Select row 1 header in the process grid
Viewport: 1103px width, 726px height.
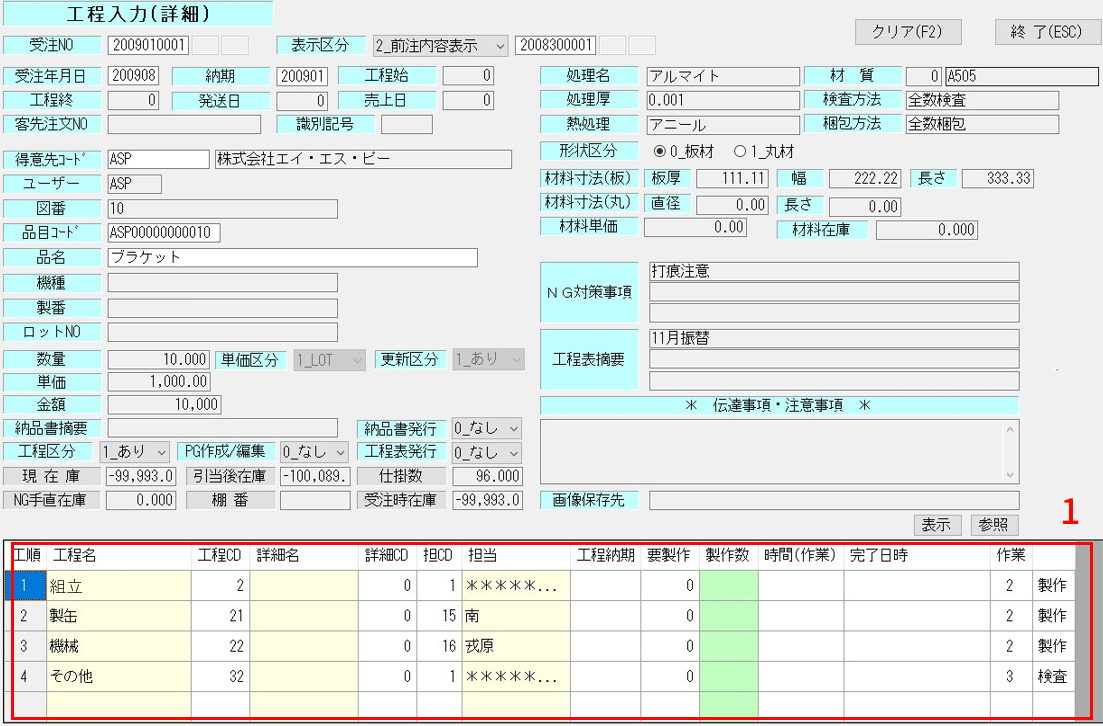[26, 585]
